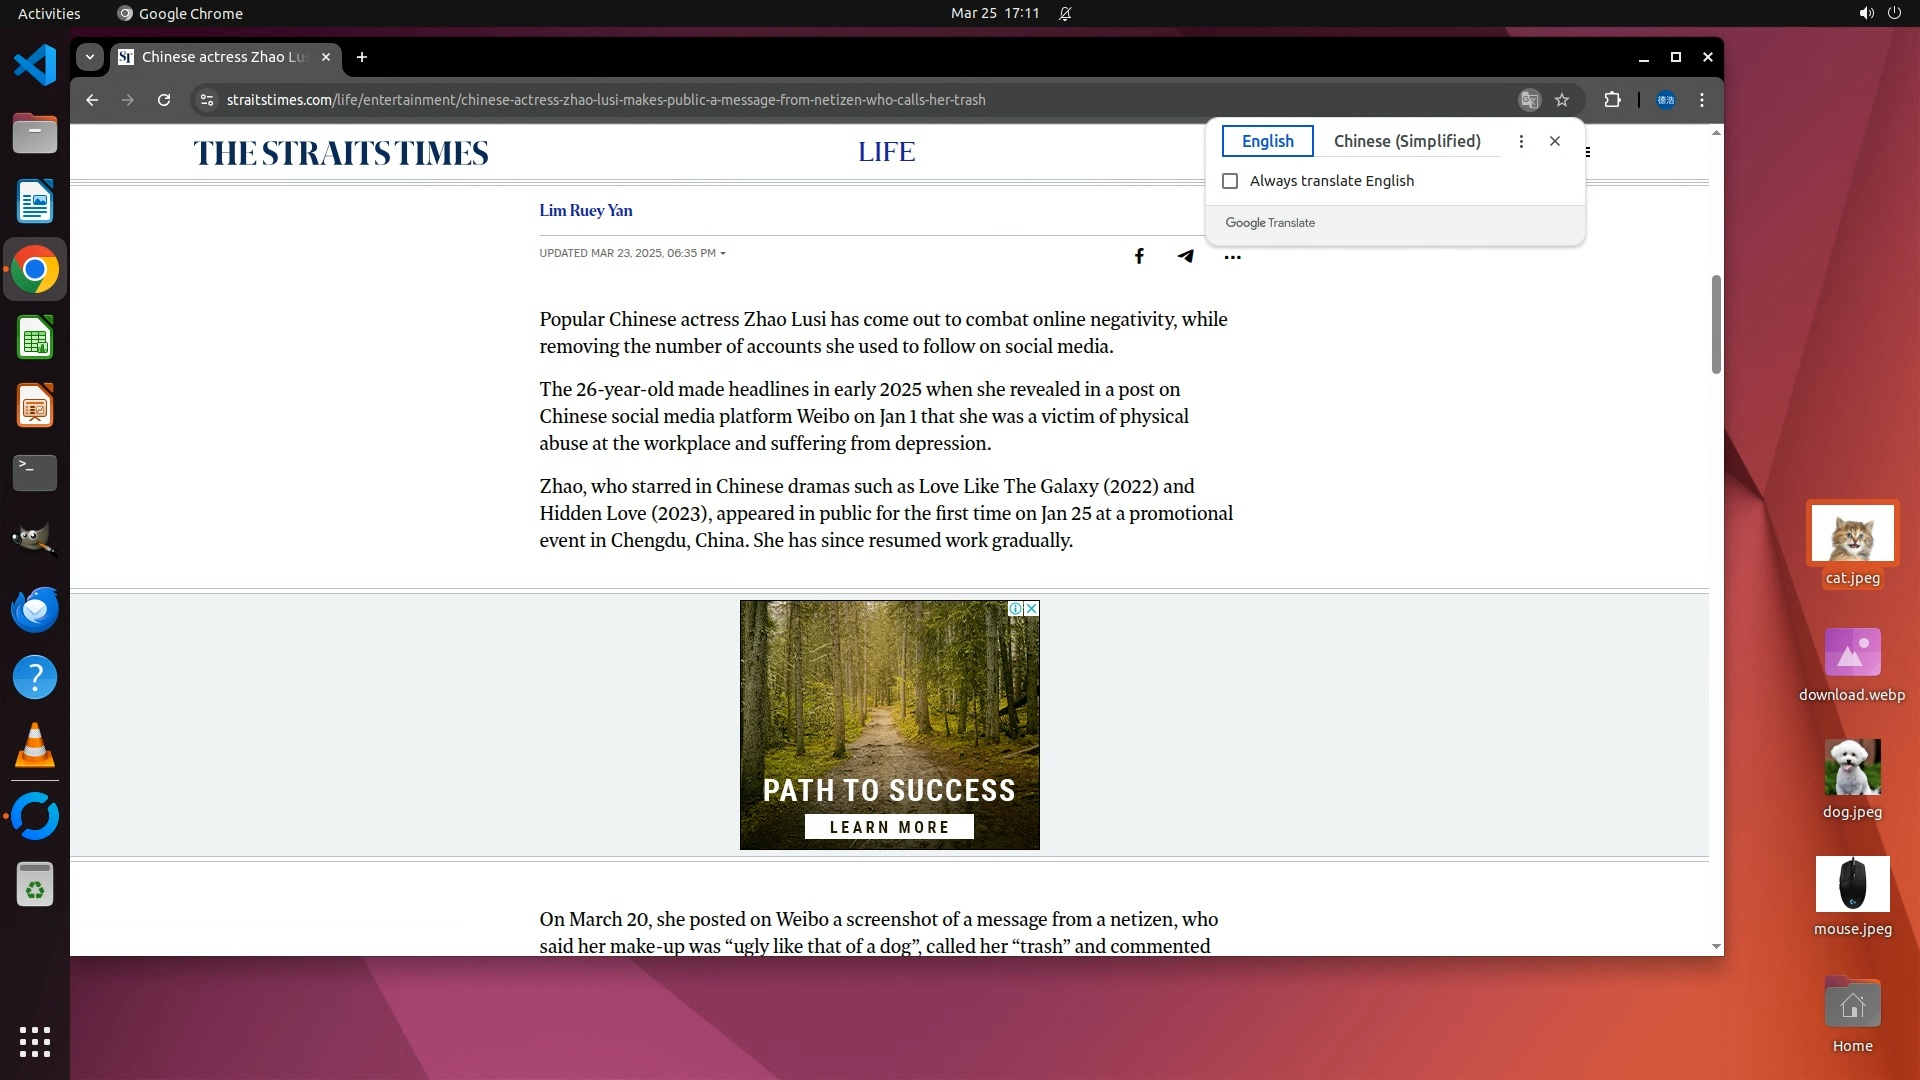Click the Google Translate icon in address bar

[x=1529, y=100]
